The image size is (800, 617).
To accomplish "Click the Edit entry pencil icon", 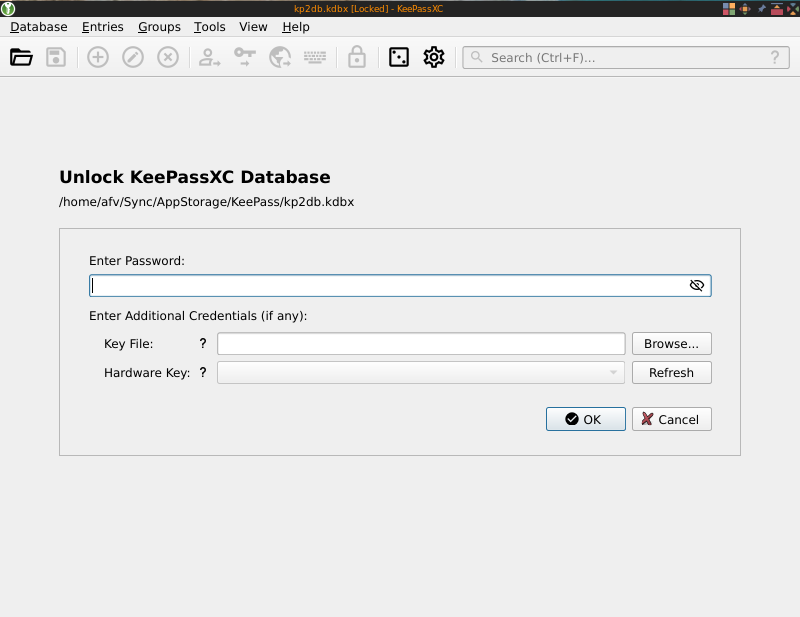I will (133, 57).
